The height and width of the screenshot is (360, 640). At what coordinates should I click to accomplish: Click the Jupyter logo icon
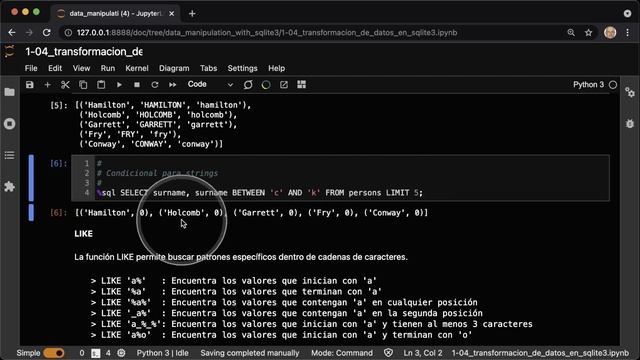(9, 51)
